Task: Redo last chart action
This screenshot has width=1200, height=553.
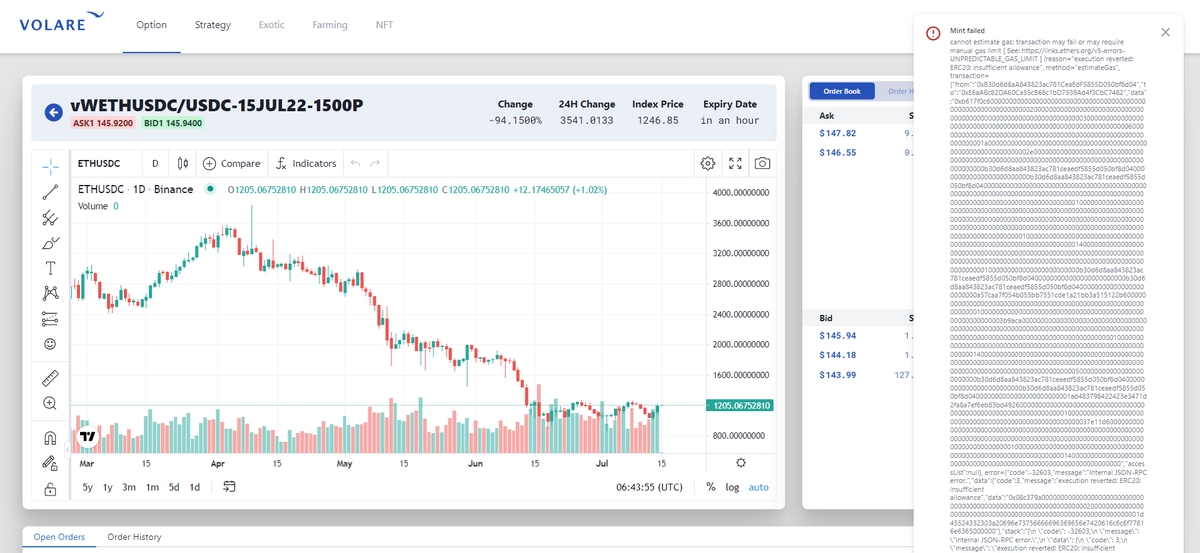Action: (x=375, y=163)
